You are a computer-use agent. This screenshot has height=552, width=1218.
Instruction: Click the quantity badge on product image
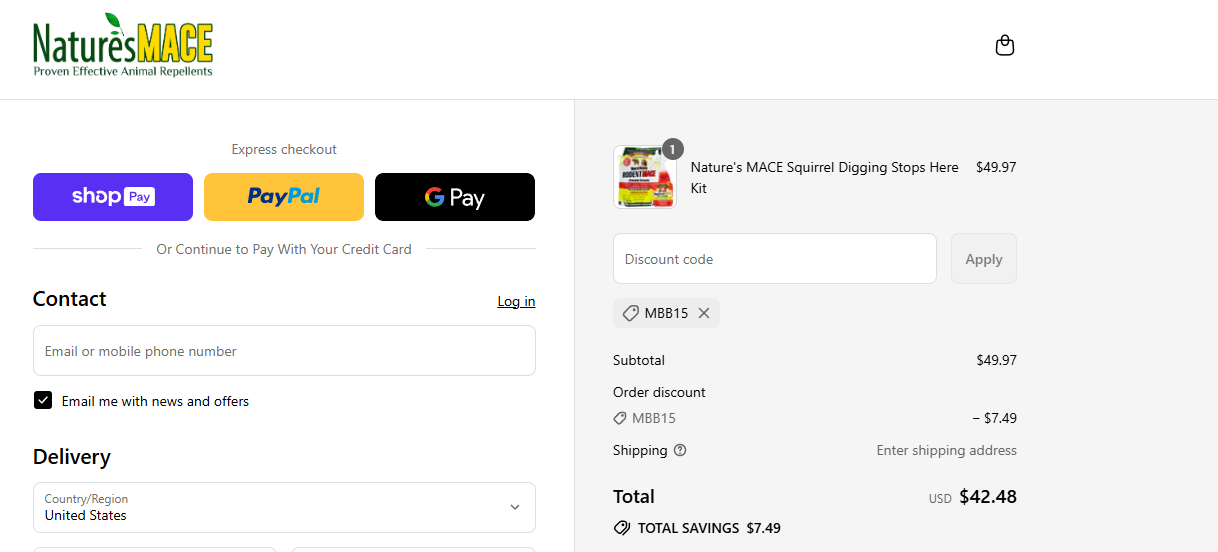pyautogui.click(x=673, y=149)
